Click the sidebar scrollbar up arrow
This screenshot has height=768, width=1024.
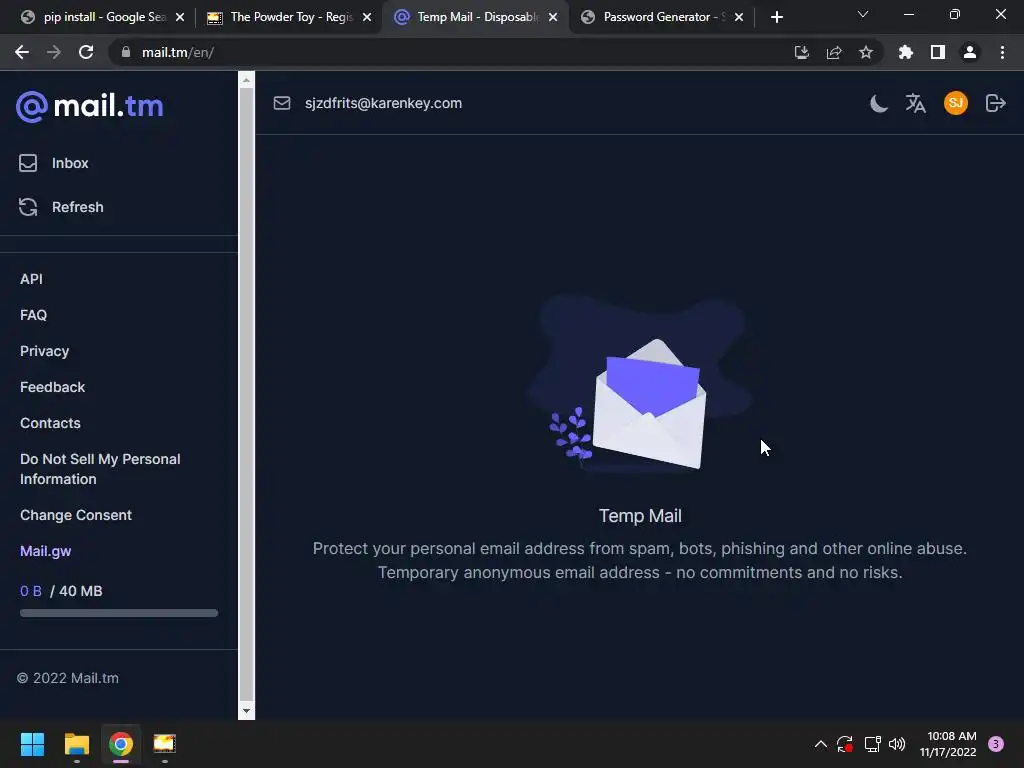click(246, 80)
